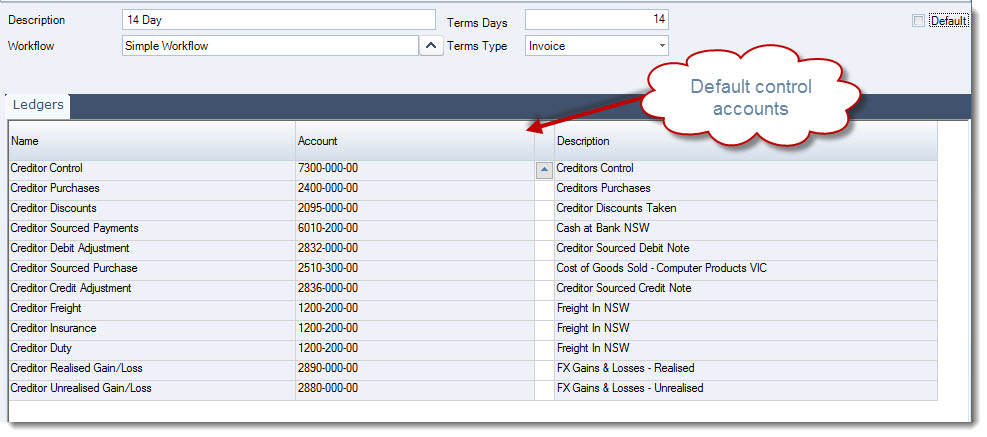
Task: Sort by the Name column header
Action: (x=152, y=141)
